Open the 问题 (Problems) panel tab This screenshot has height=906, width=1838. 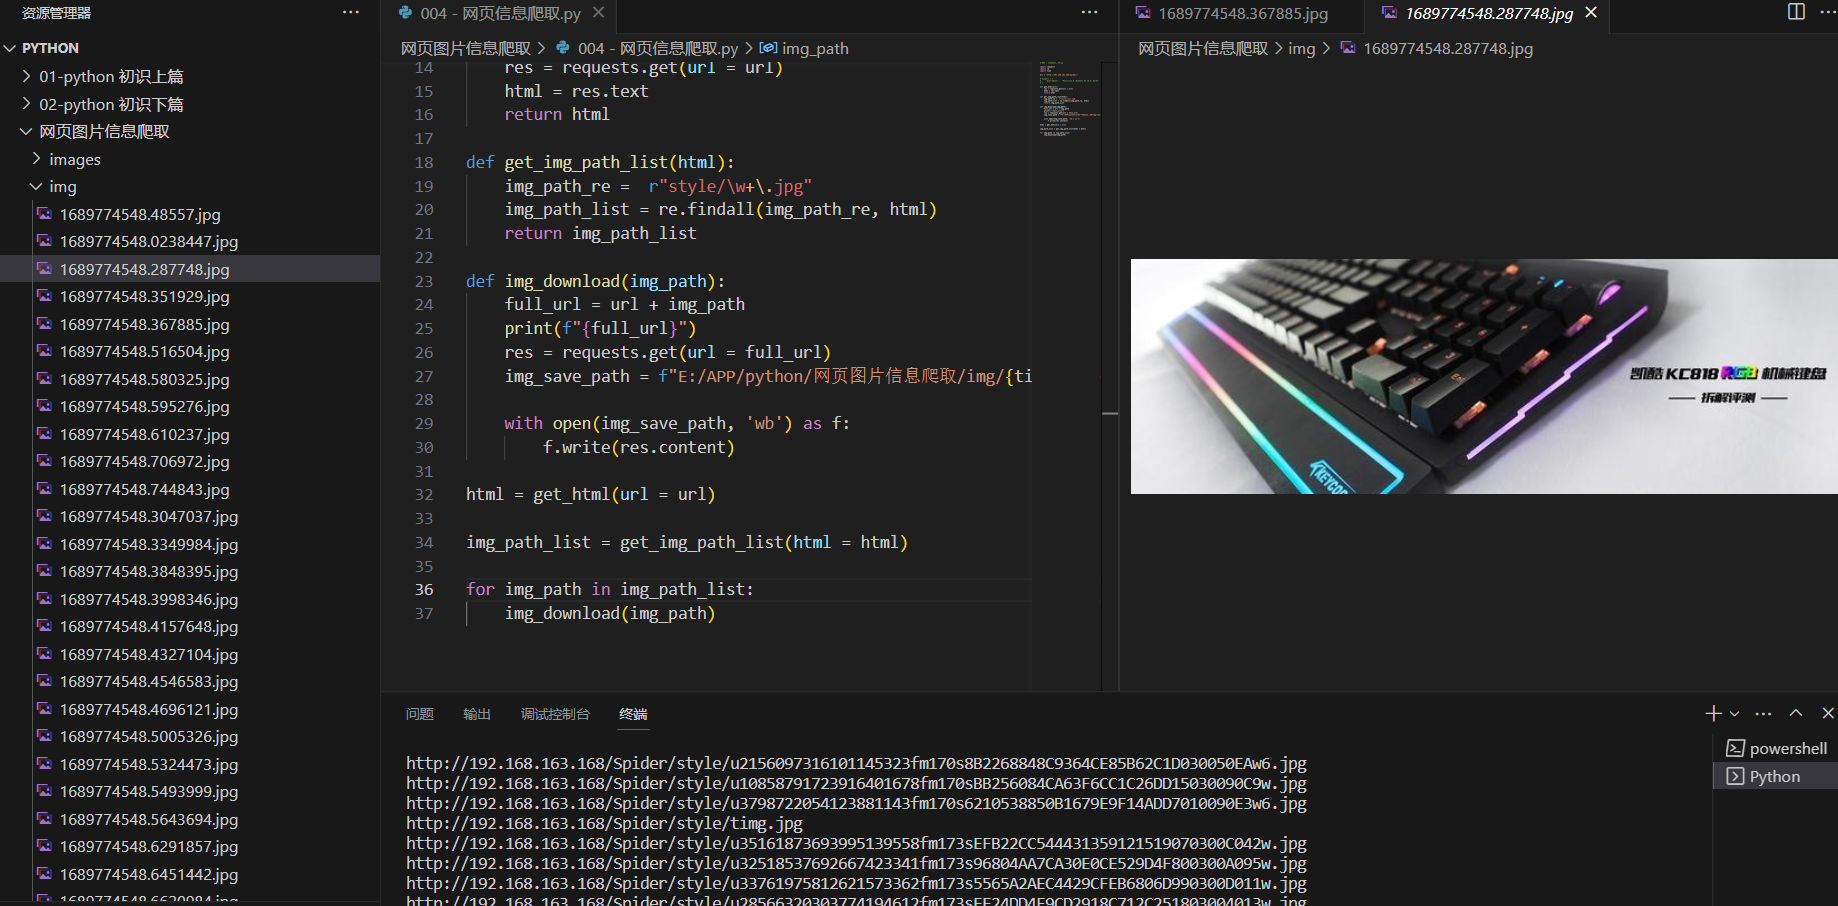pyautogui.click(x=420, y=714)
